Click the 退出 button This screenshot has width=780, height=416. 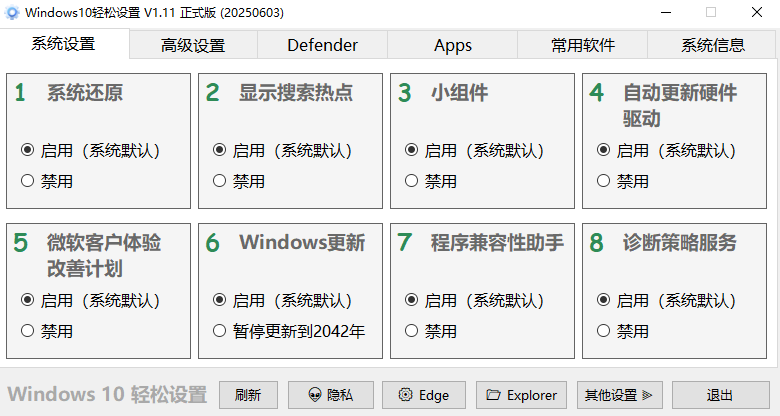(720, 395)
